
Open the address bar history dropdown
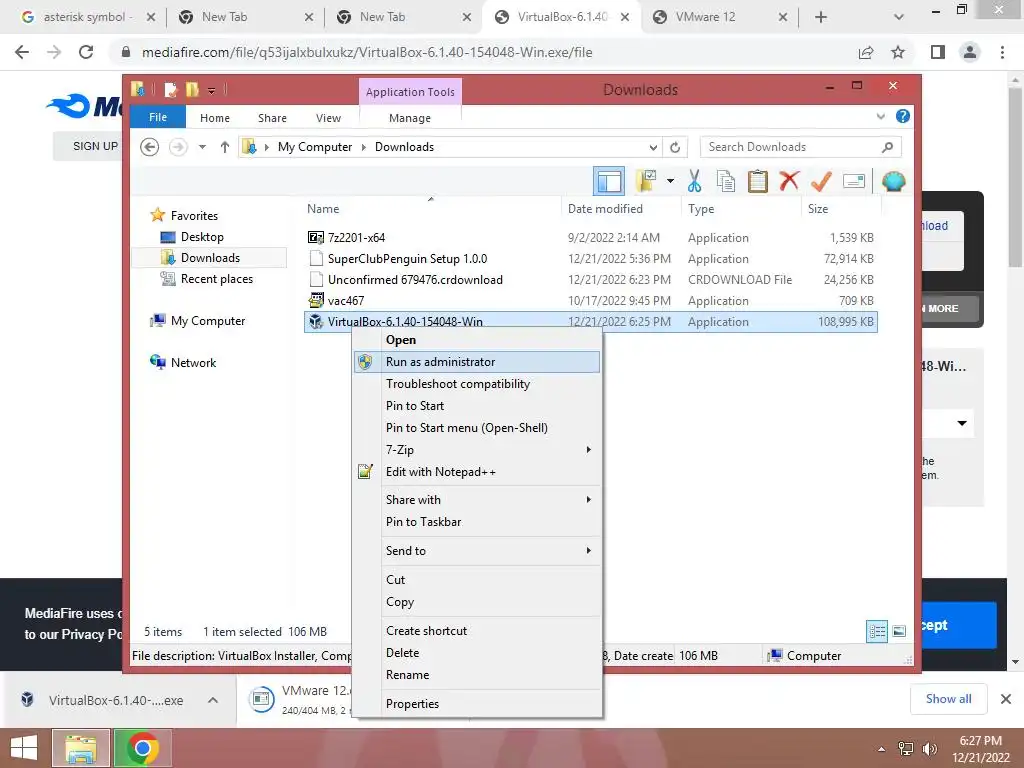click(x=653, y=147)
